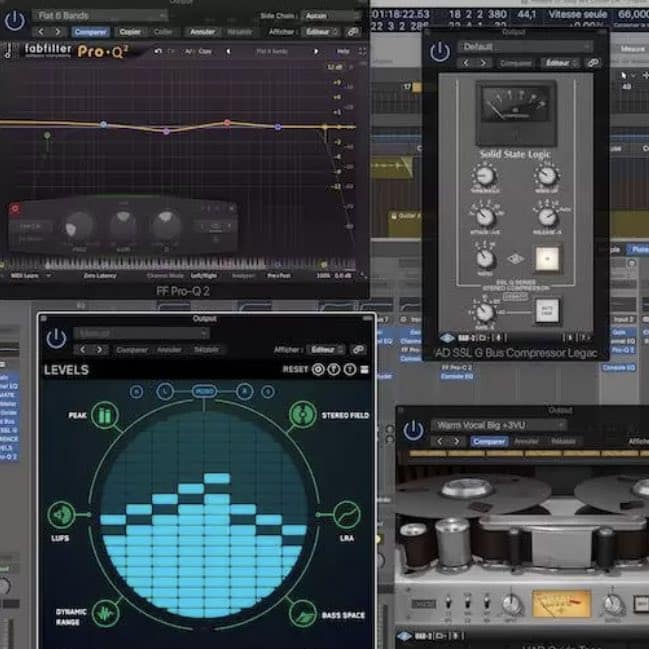The width and height of the screenshot is (649, 649).
Task: Open the PEAK meter section
Action: point(105,415)
